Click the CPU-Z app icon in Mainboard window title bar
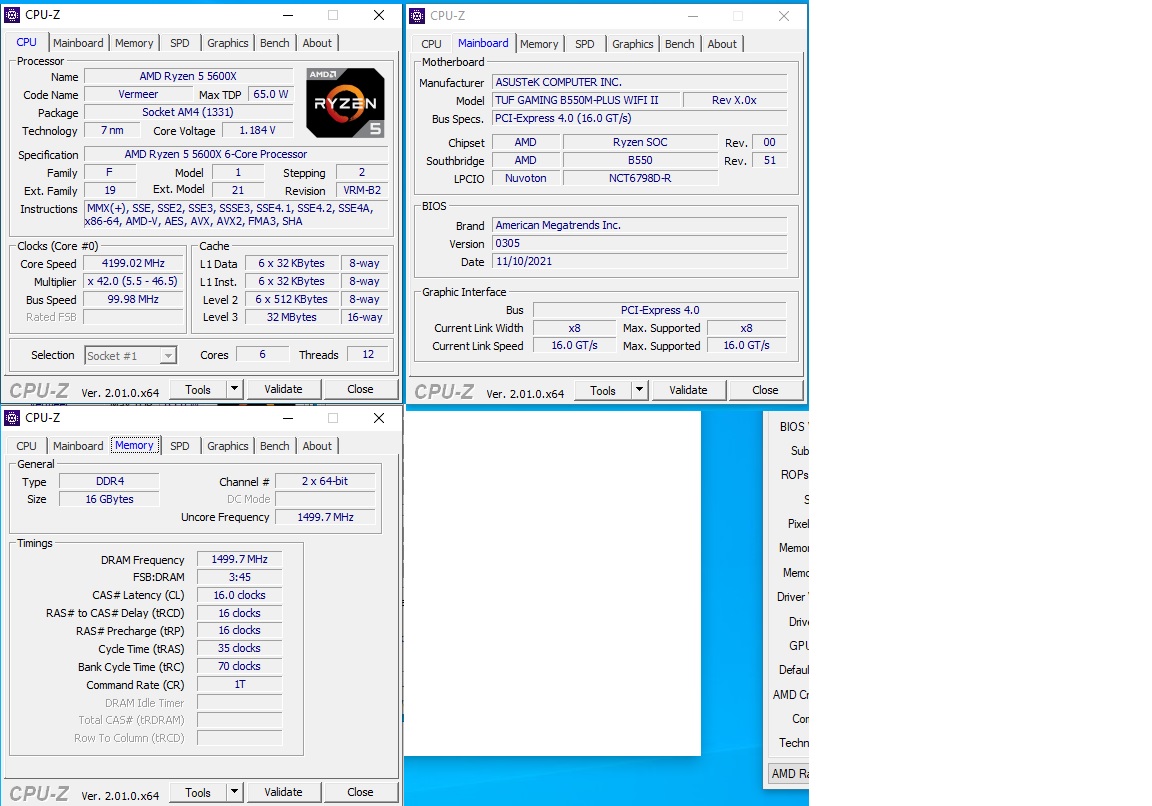 coord(417,15)
